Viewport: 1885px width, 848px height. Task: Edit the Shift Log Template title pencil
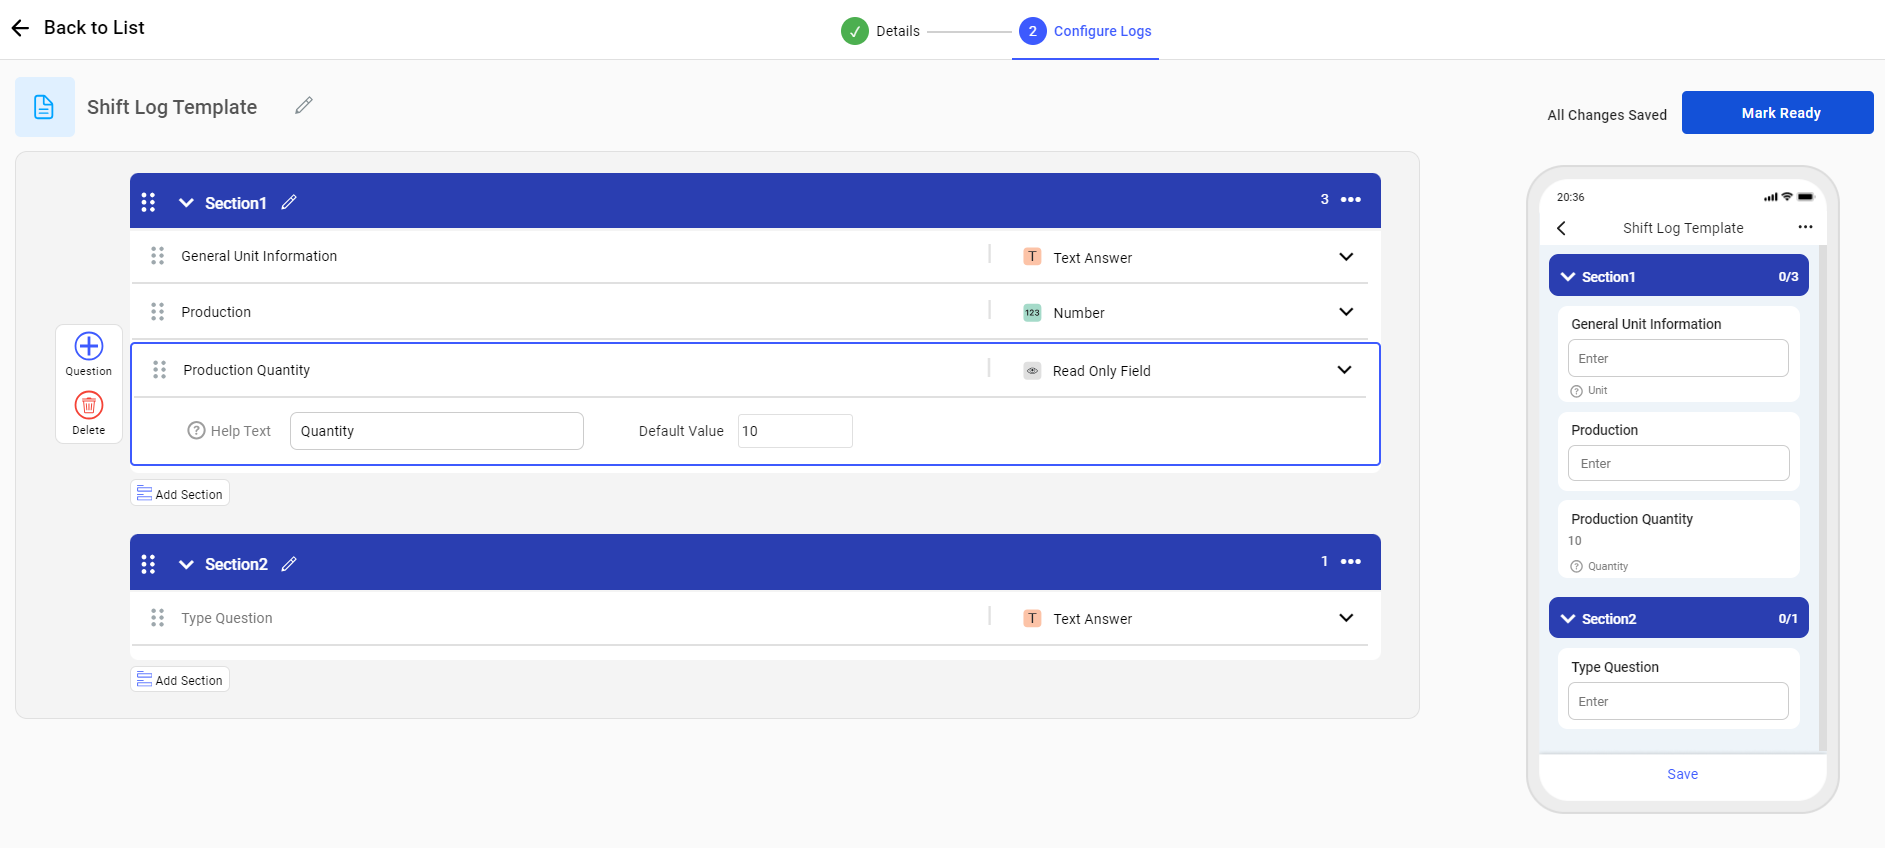pos(304,105)
